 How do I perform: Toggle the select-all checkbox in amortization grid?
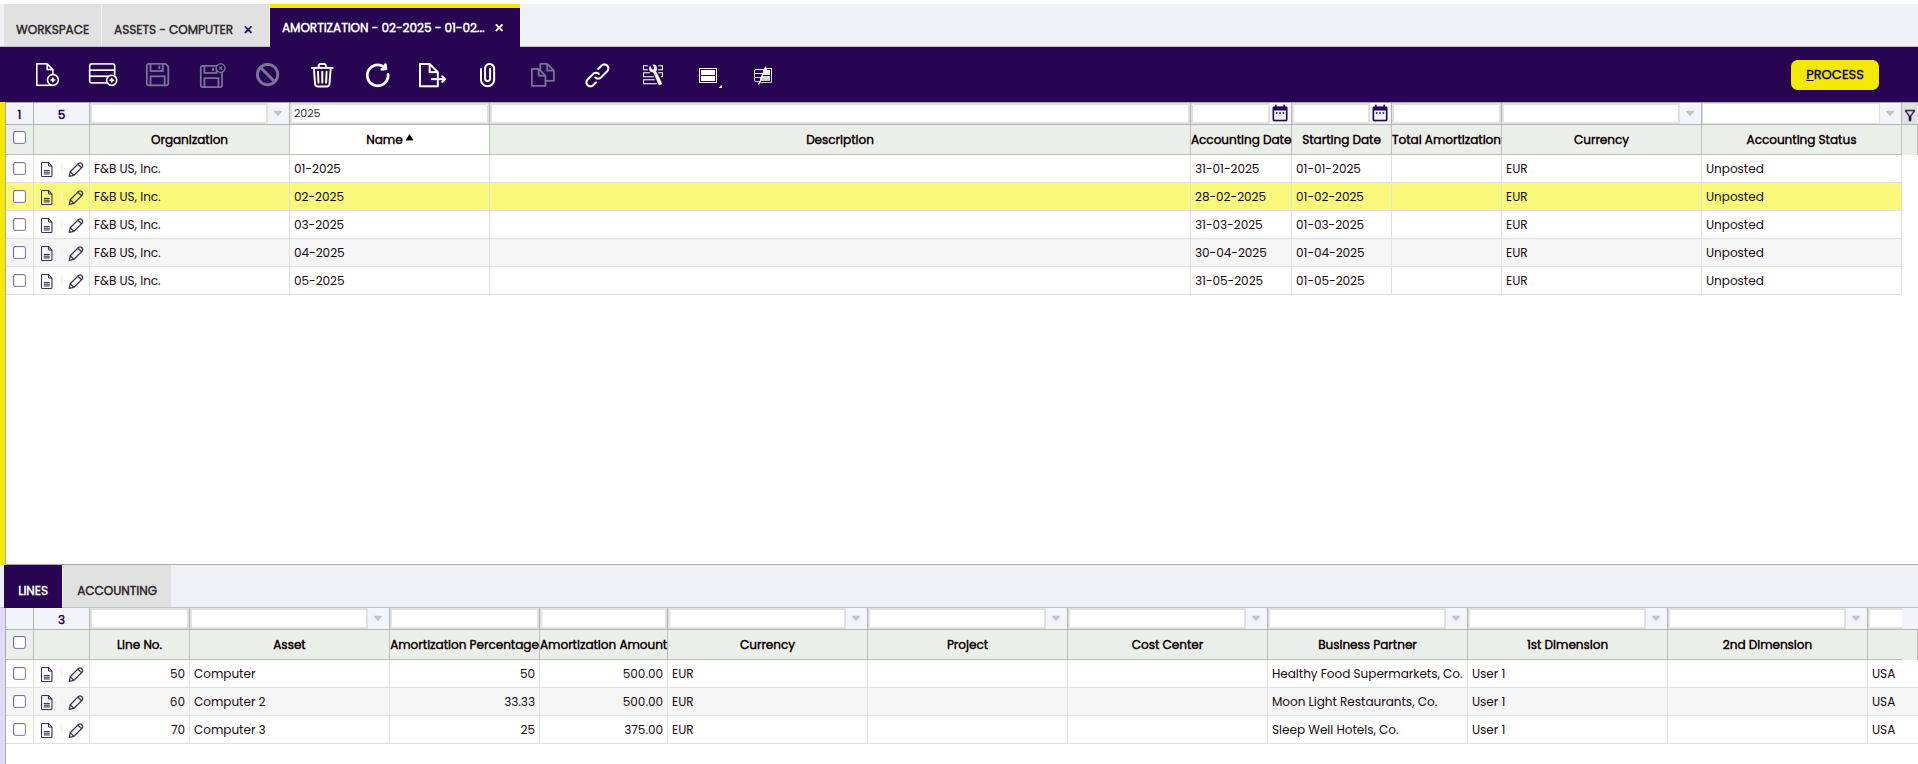19,138
